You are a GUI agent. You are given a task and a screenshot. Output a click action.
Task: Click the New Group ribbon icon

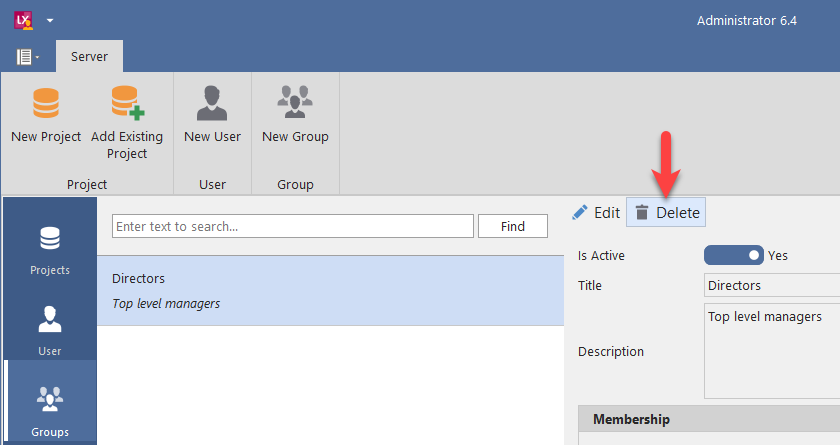tap(295, 104)
